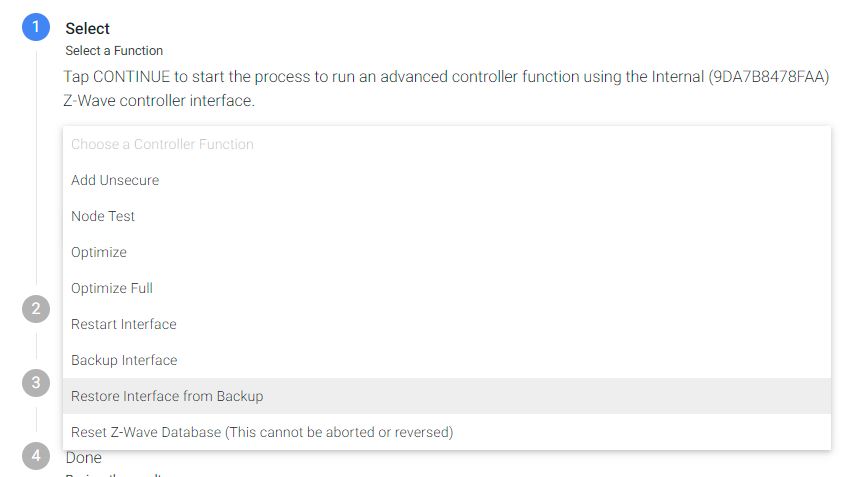Click the step 1 circle icon
Image resolution: width=868 pixels, height=477 pixels.
[x=36, y=27]
